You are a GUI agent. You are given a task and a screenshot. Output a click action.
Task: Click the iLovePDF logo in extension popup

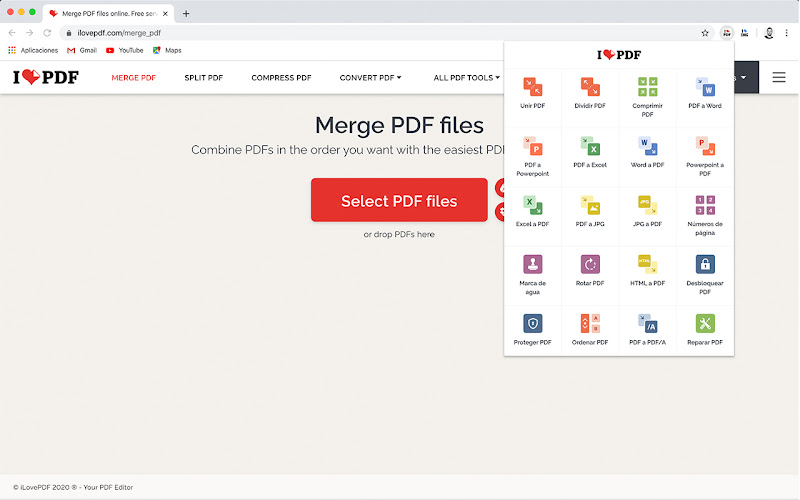click(x=619, y=55)
